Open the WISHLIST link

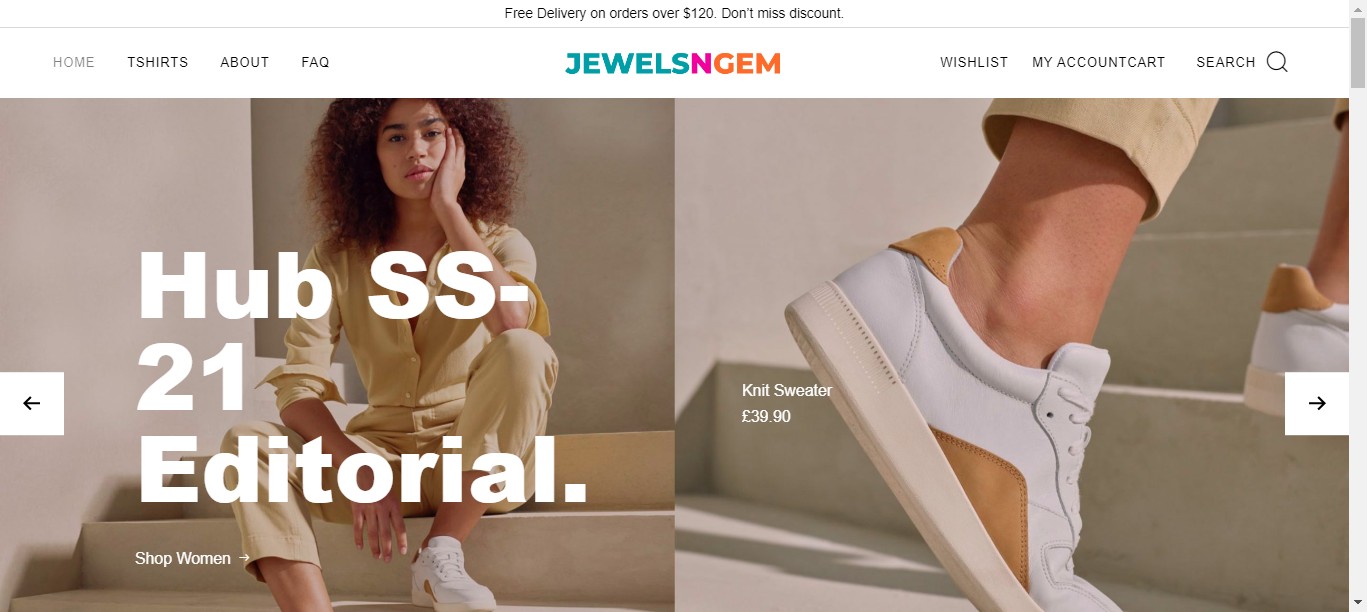click(974, 62)
